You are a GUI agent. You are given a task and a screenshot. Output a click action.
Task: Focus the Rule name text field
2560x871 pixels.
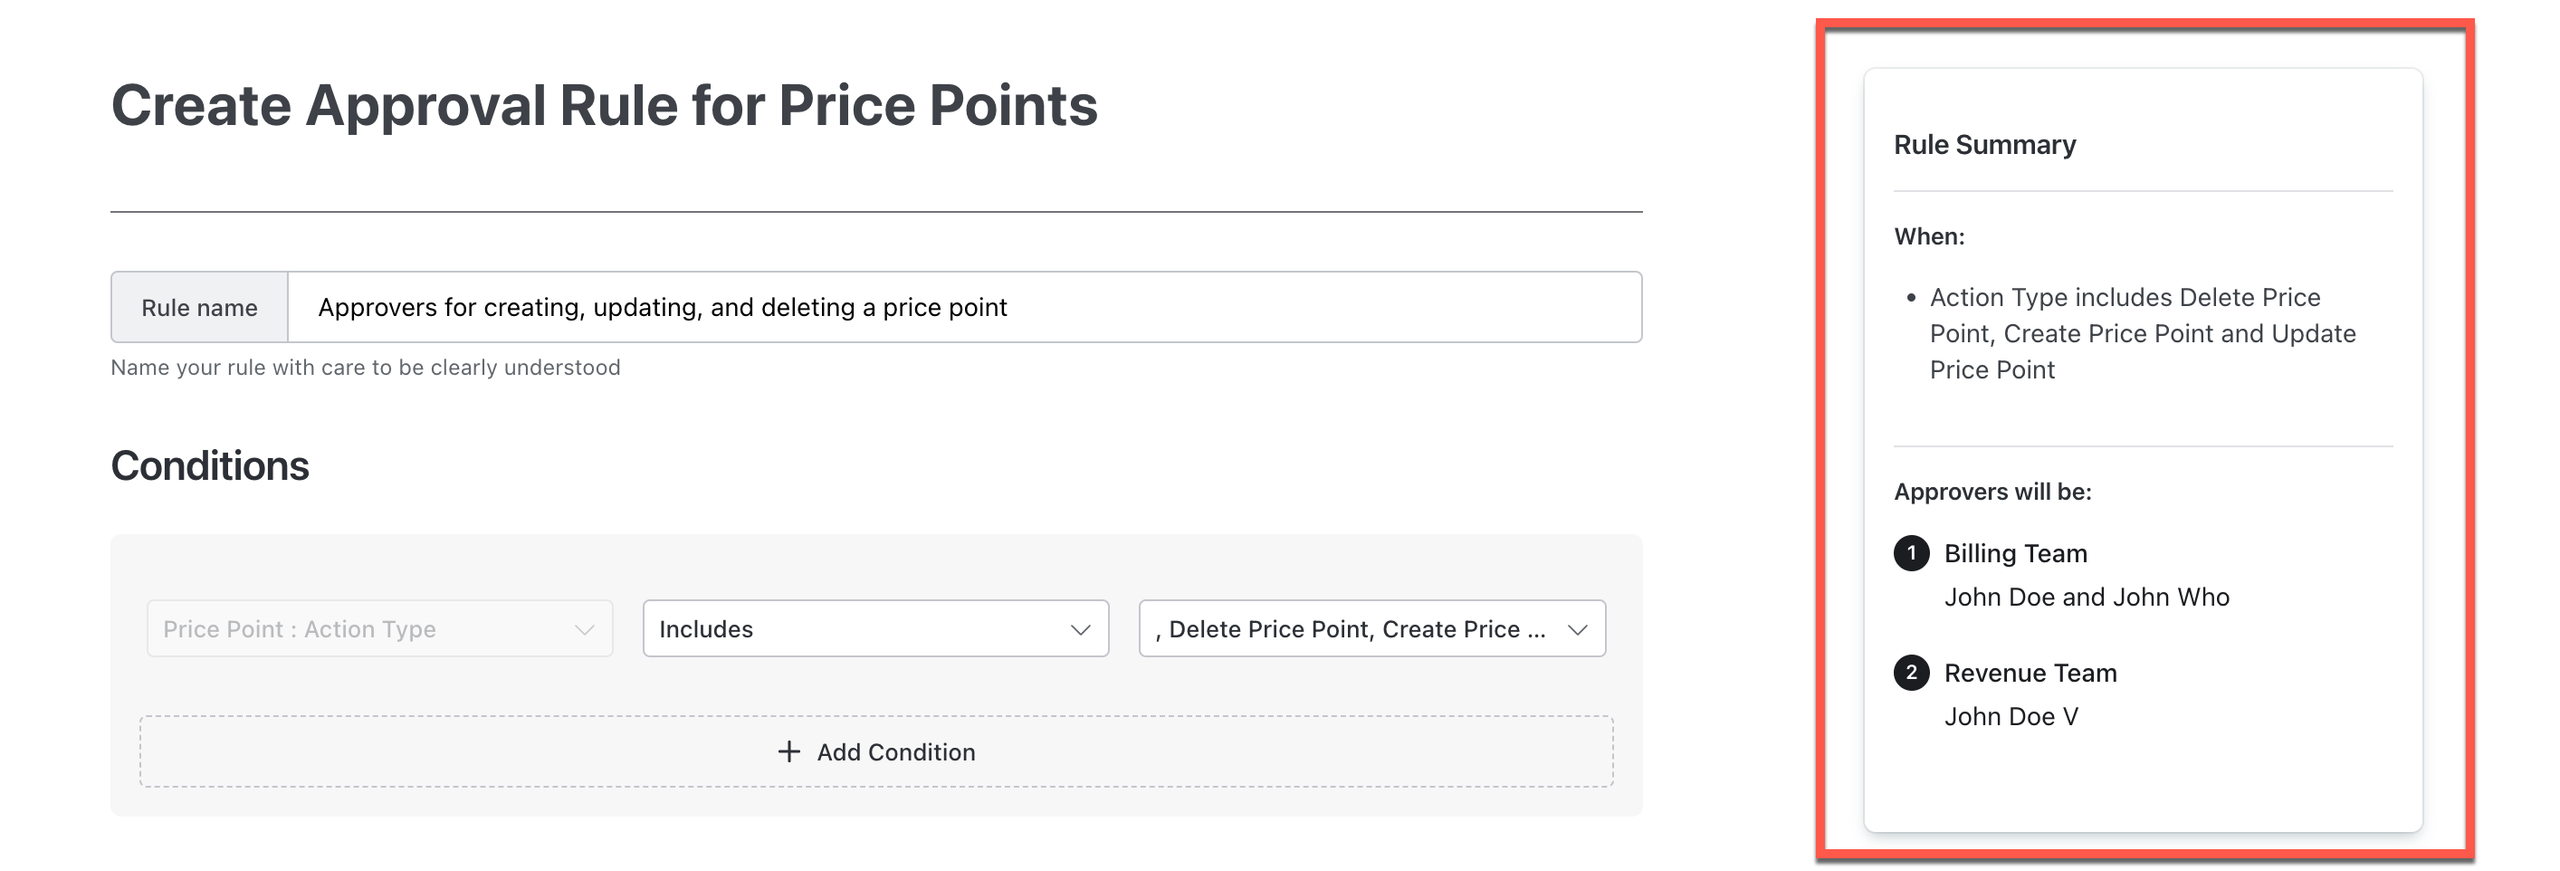tap(963, 307)
